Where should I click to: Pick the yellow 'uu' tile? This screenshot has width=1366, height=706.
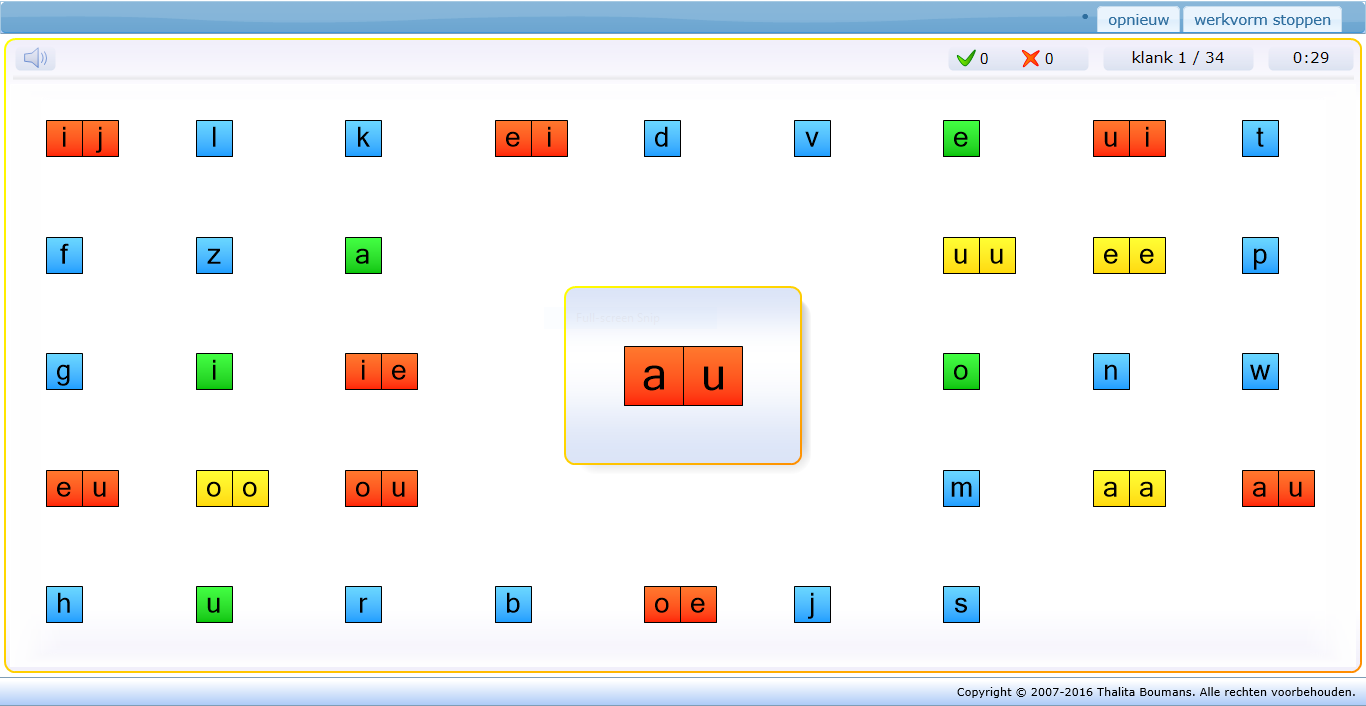979,256
